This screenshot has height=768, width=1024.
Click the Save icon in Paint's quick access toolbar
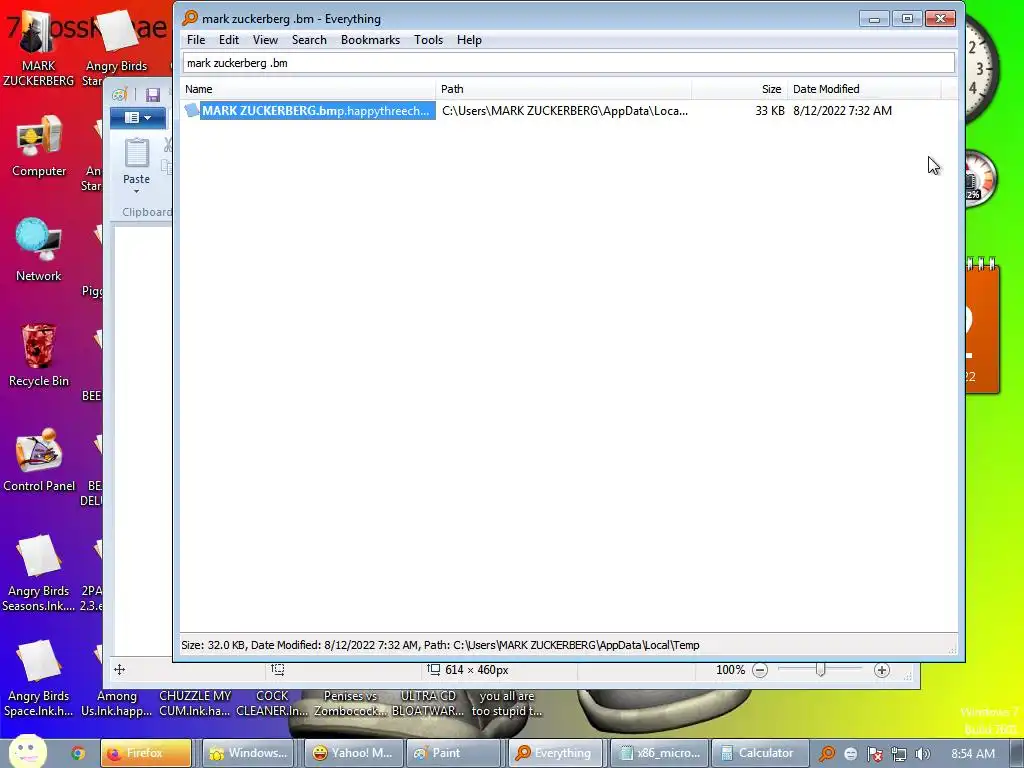click(153, 95)
